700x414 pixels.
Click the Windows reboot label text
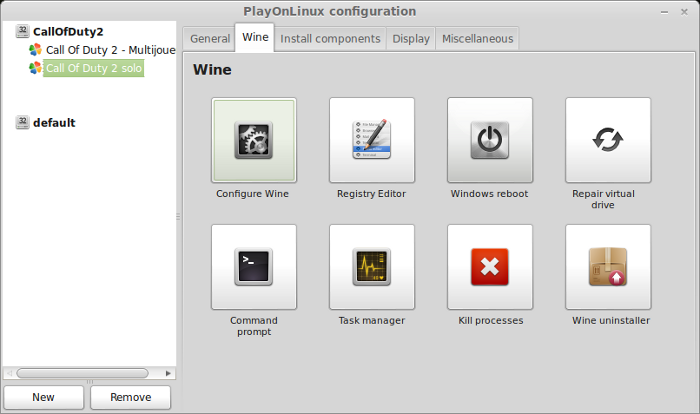pyautogui.click(x=489, y=194)
